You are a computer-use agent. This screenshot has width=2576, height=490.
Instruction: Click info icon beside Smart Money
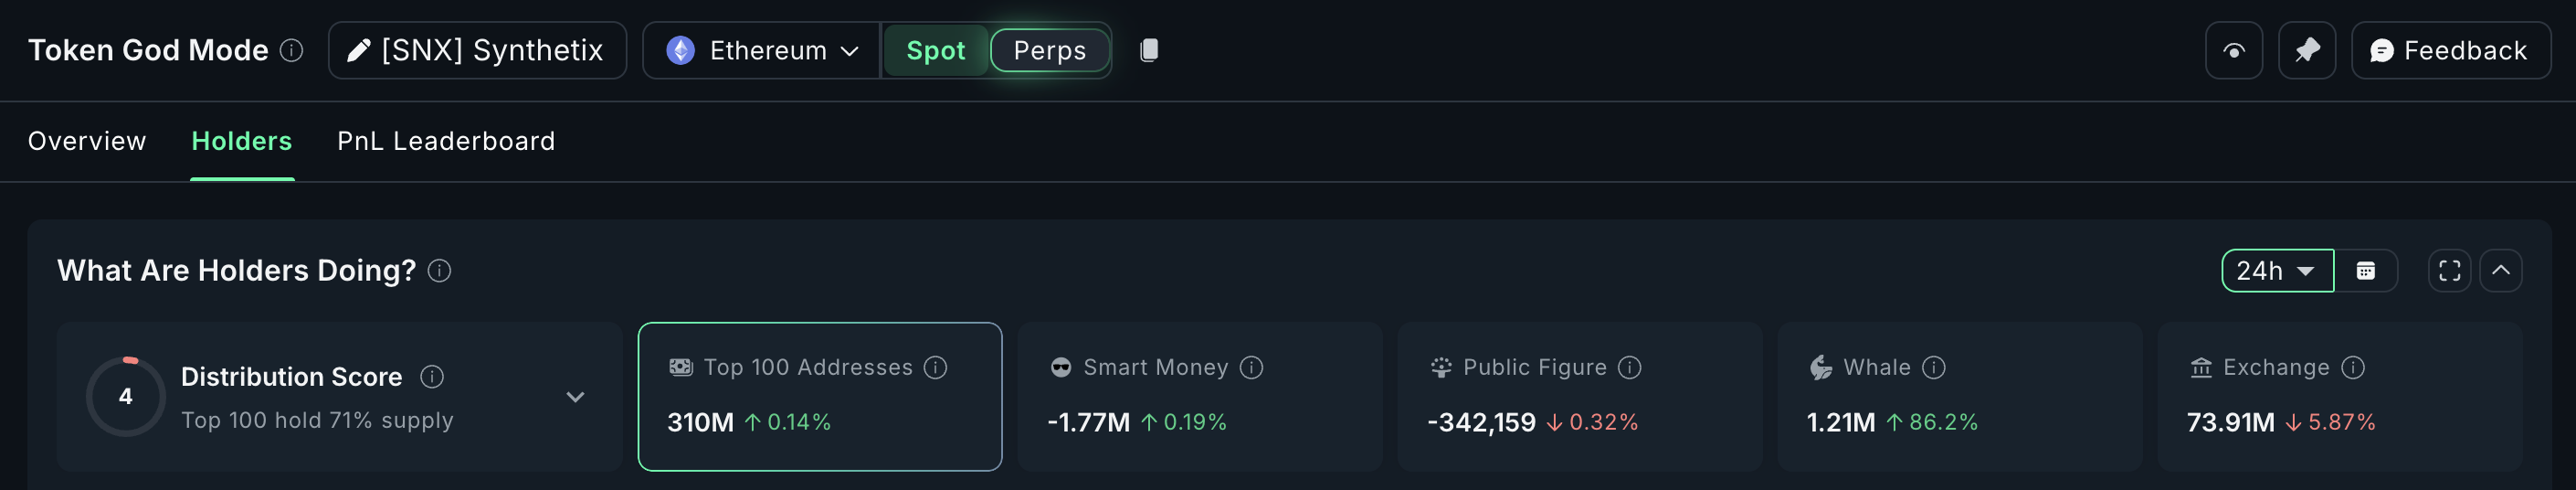(1251, 368)
